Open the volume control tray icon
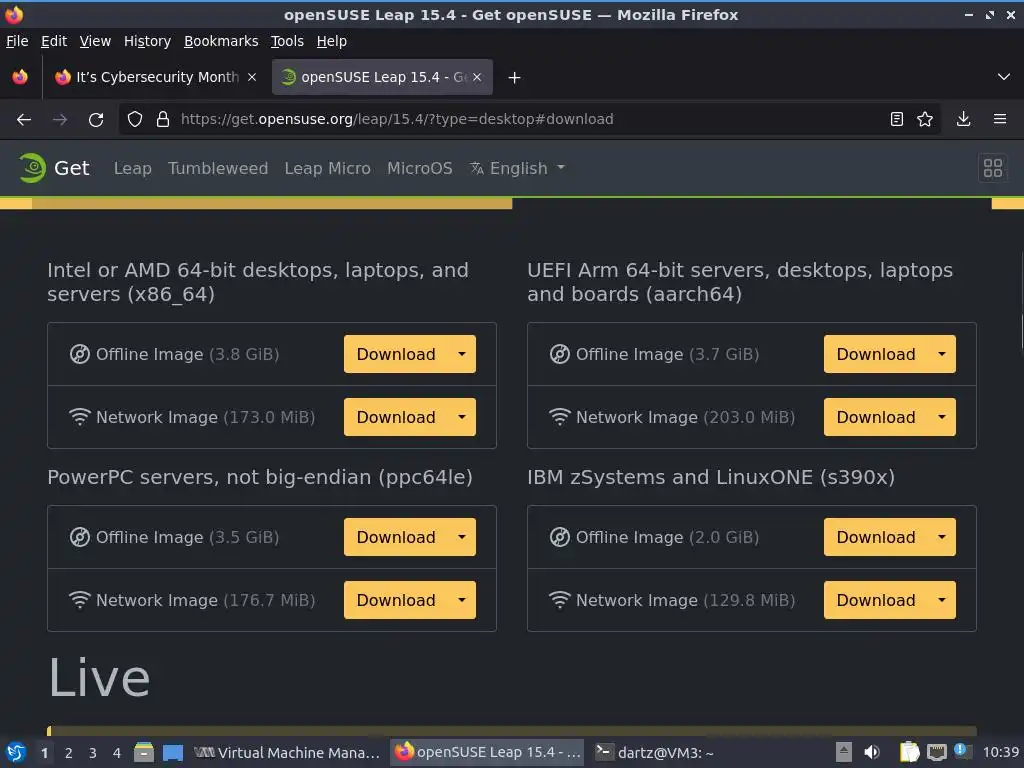1024x768 pixels. (872, 752)
